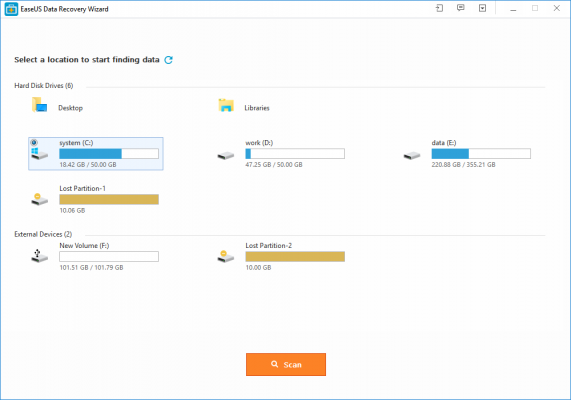Click the New Volume (F:) USB icon

pyautogui.click(x=39, y=256)
